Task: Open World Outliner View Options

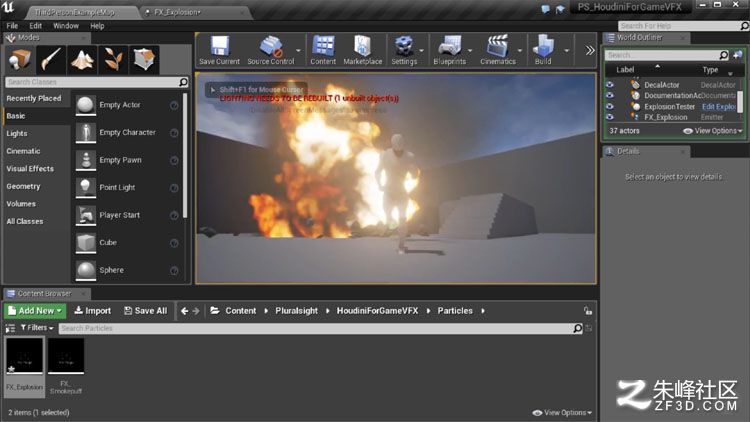Action: pyautogui.click(x=713, y=131)
